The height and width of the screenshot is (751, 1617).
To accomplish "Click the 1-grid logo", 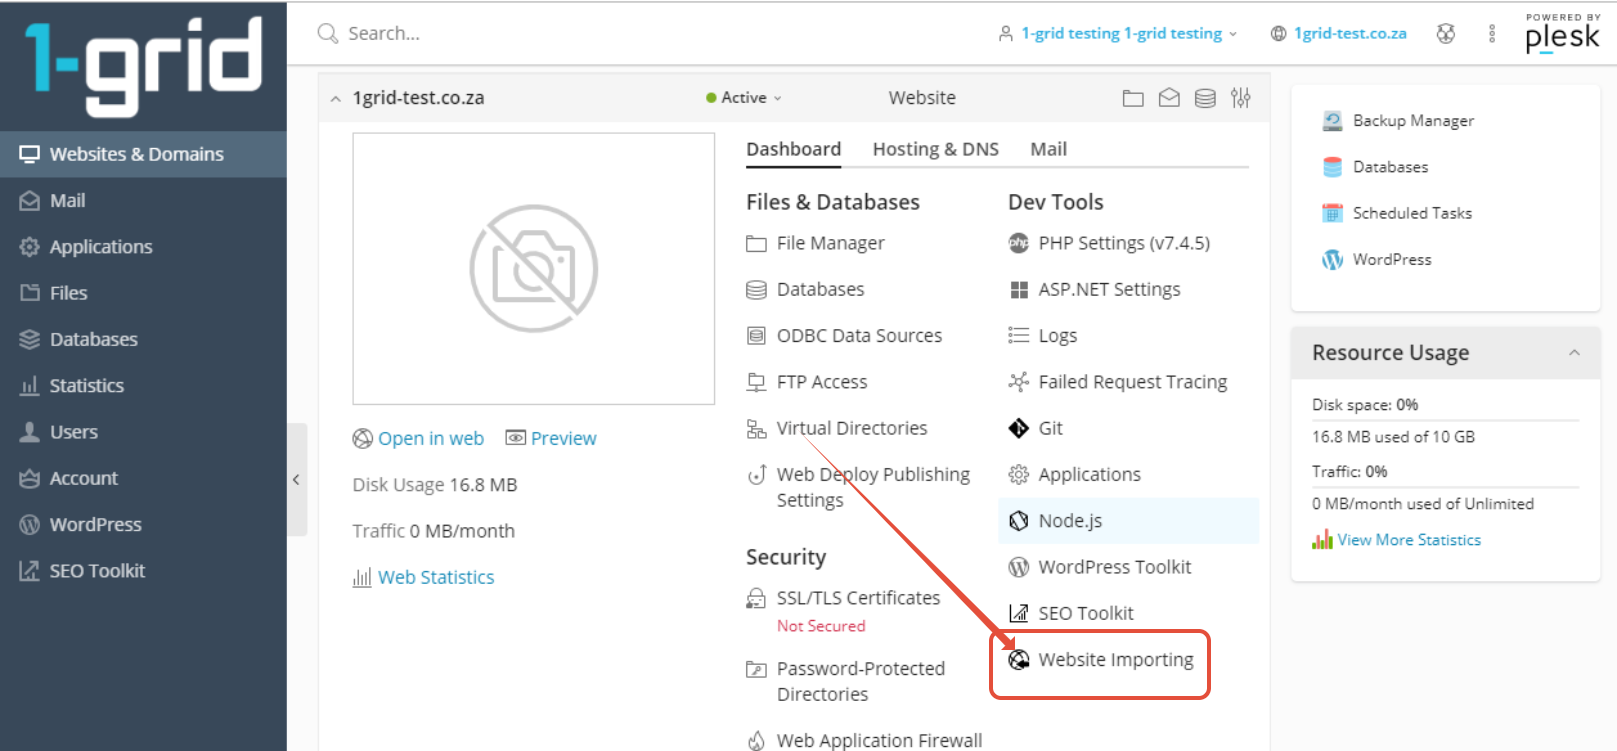I will tap(143, 65).
